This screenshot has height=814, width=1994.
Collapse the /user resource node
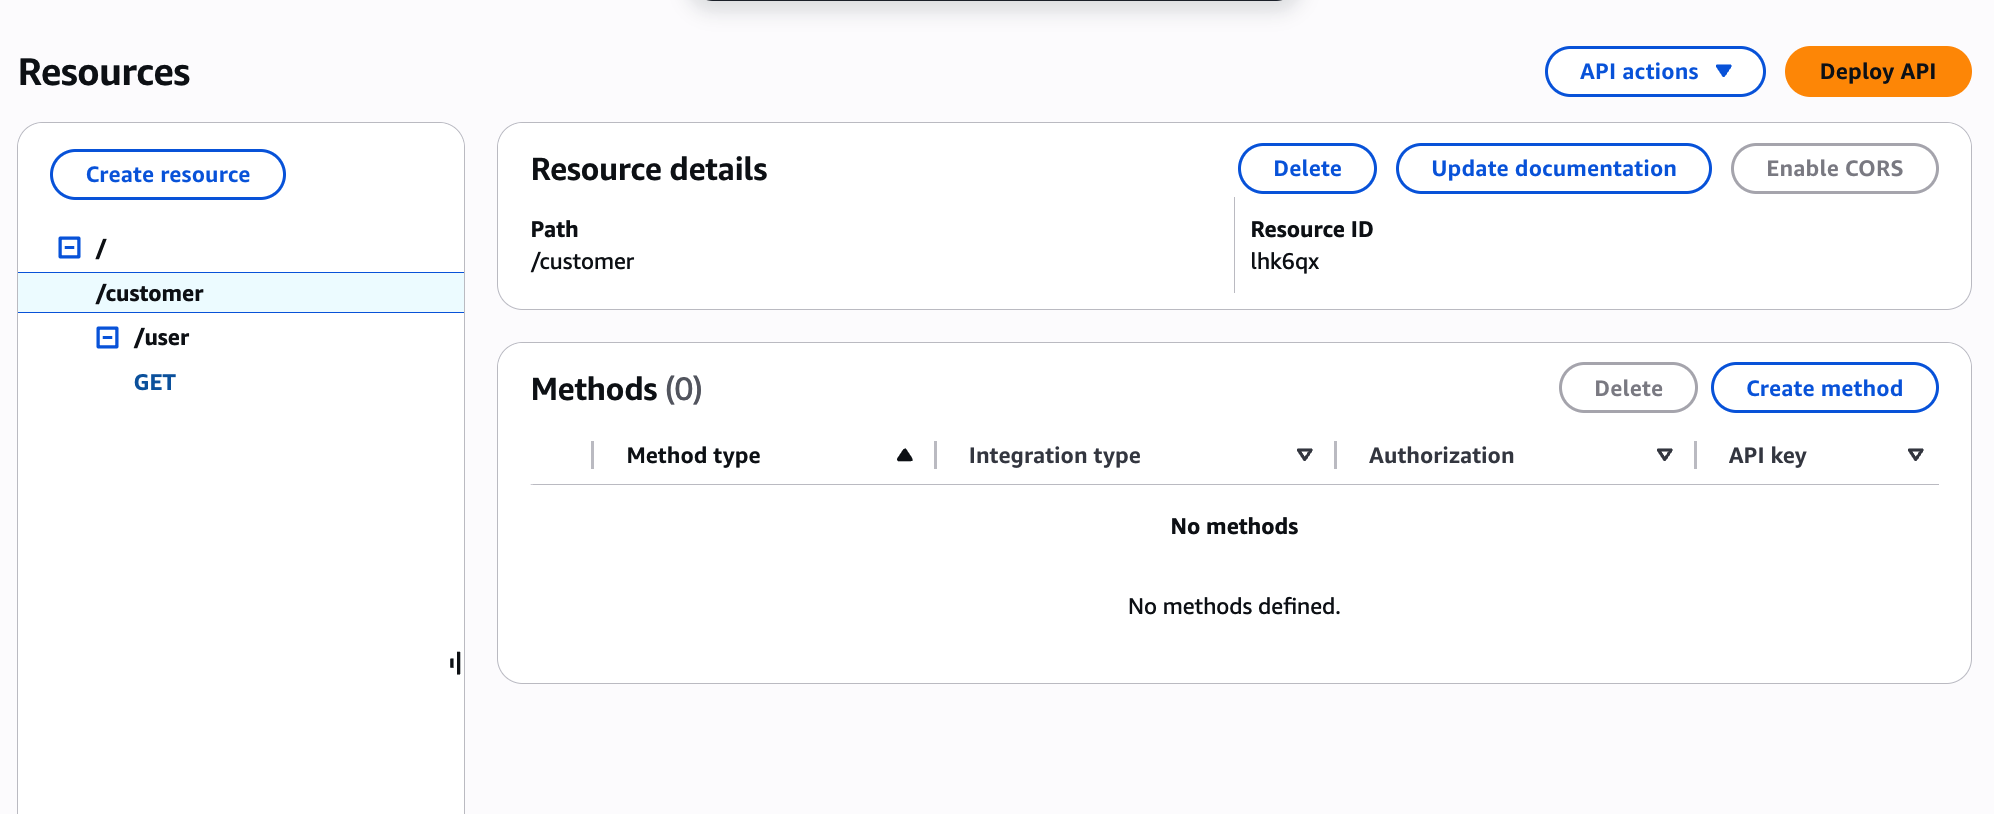click(107, 337)
